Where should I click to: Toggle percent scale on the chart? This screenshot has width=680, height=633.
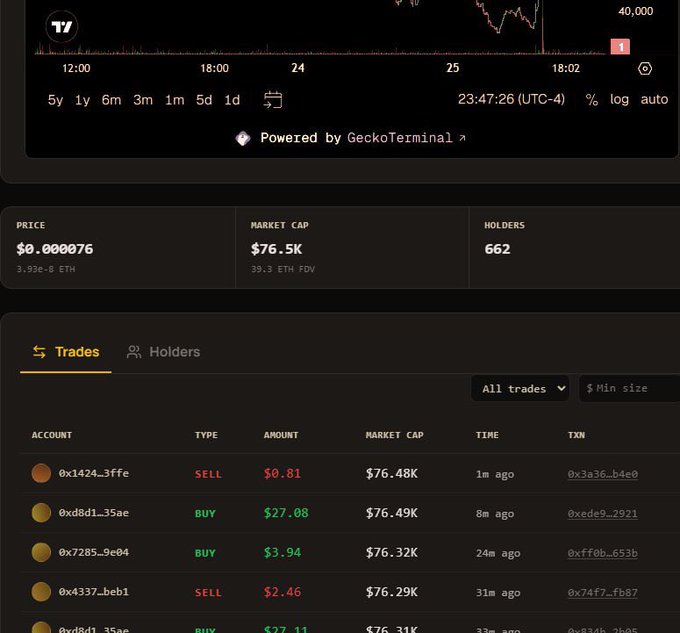pos(592,100)
